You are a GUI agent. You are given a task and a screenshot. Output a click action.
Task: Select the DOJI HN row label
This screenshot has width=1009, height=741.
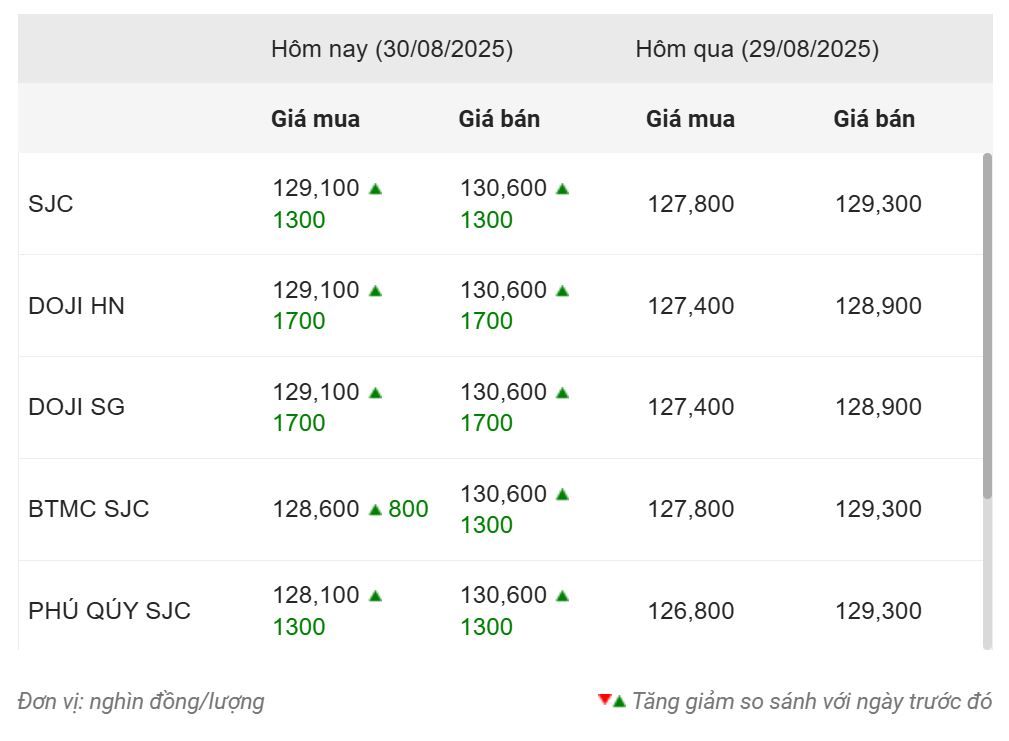click(x=77, y=306)
